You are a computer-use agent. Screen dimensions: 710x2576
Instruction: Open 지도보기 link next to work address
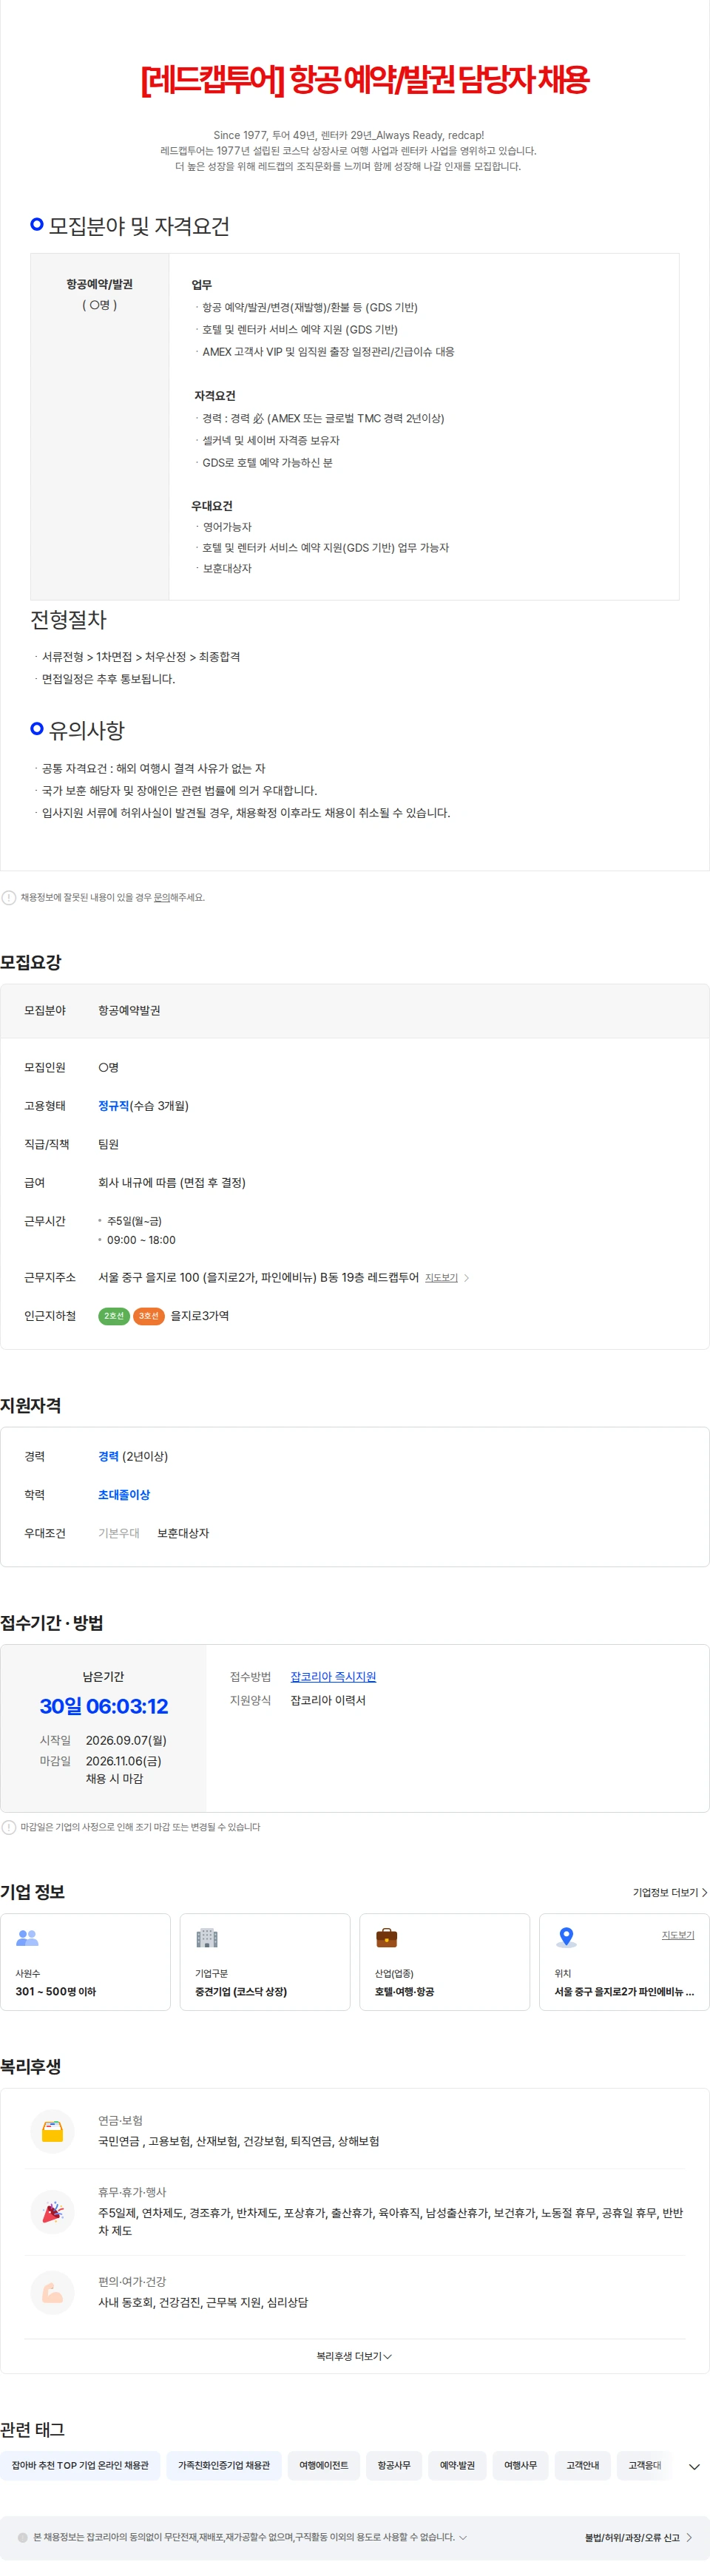(x=441, y=1277)
